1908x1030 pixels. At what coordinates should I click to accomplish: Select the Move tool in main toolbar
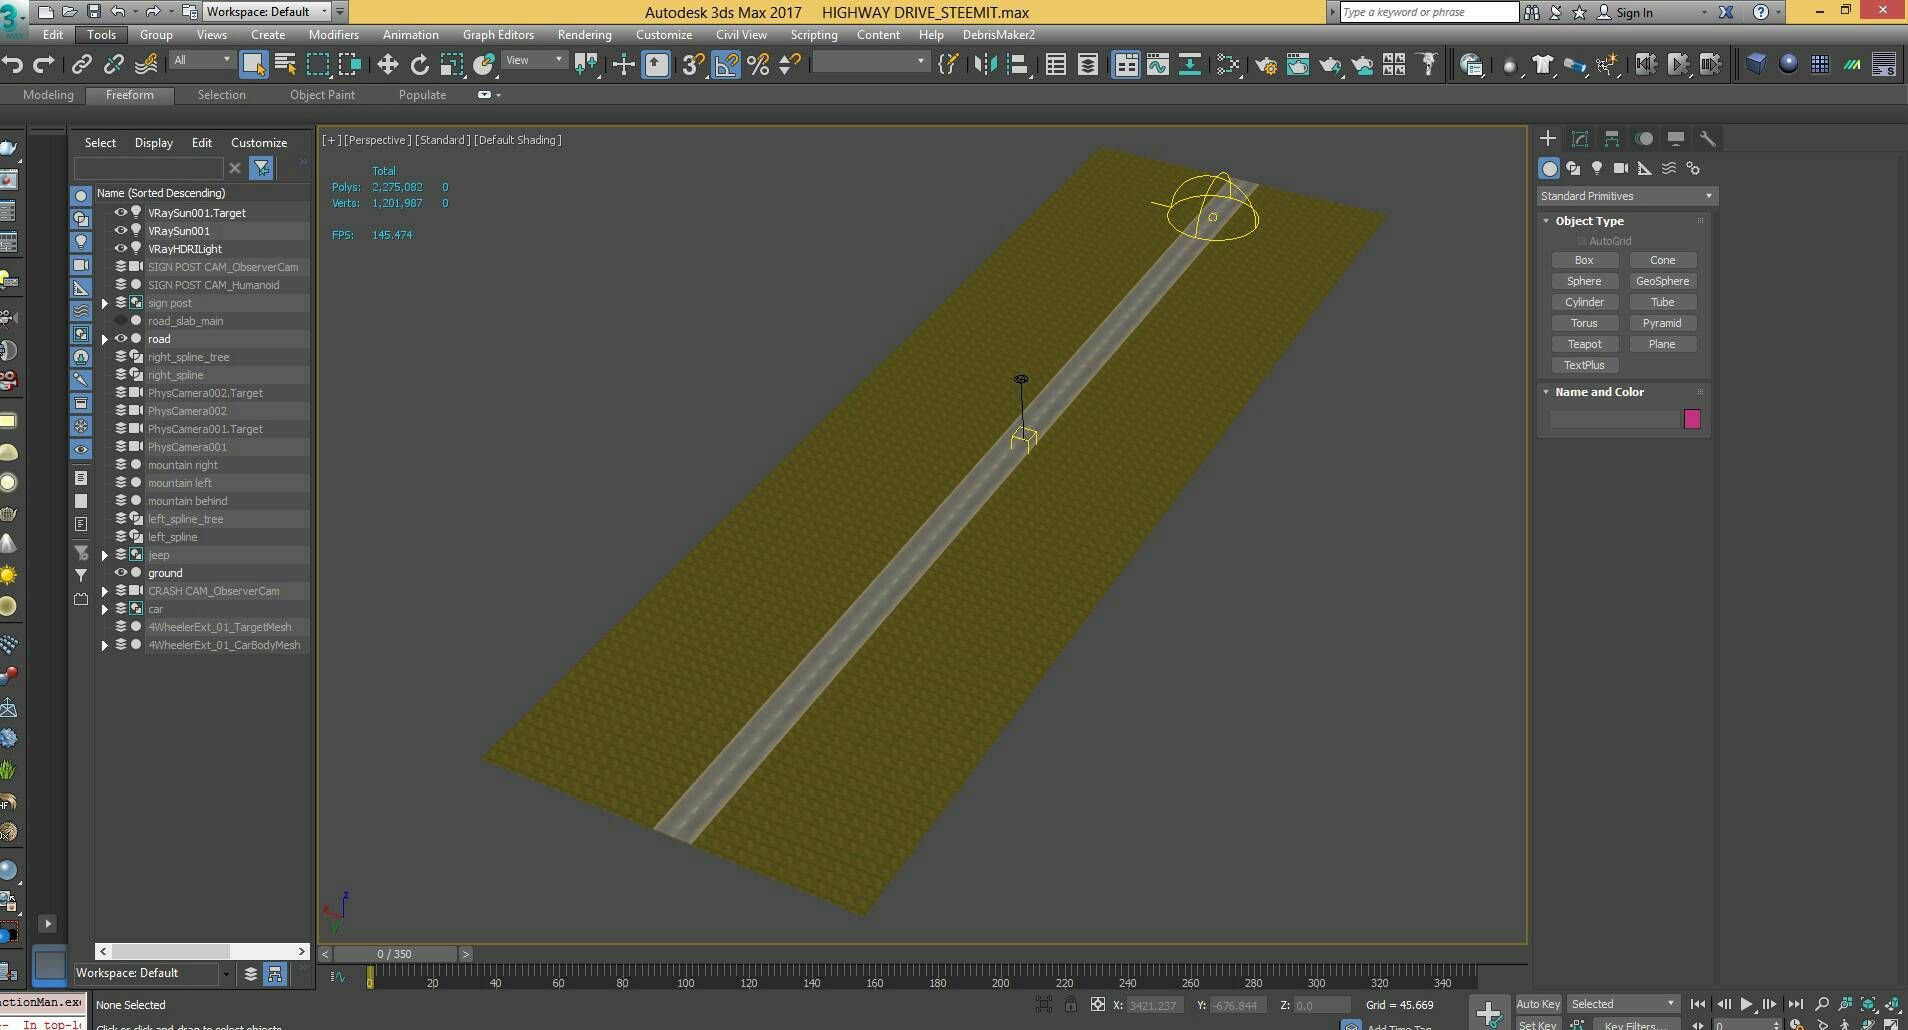coord(387,65)
